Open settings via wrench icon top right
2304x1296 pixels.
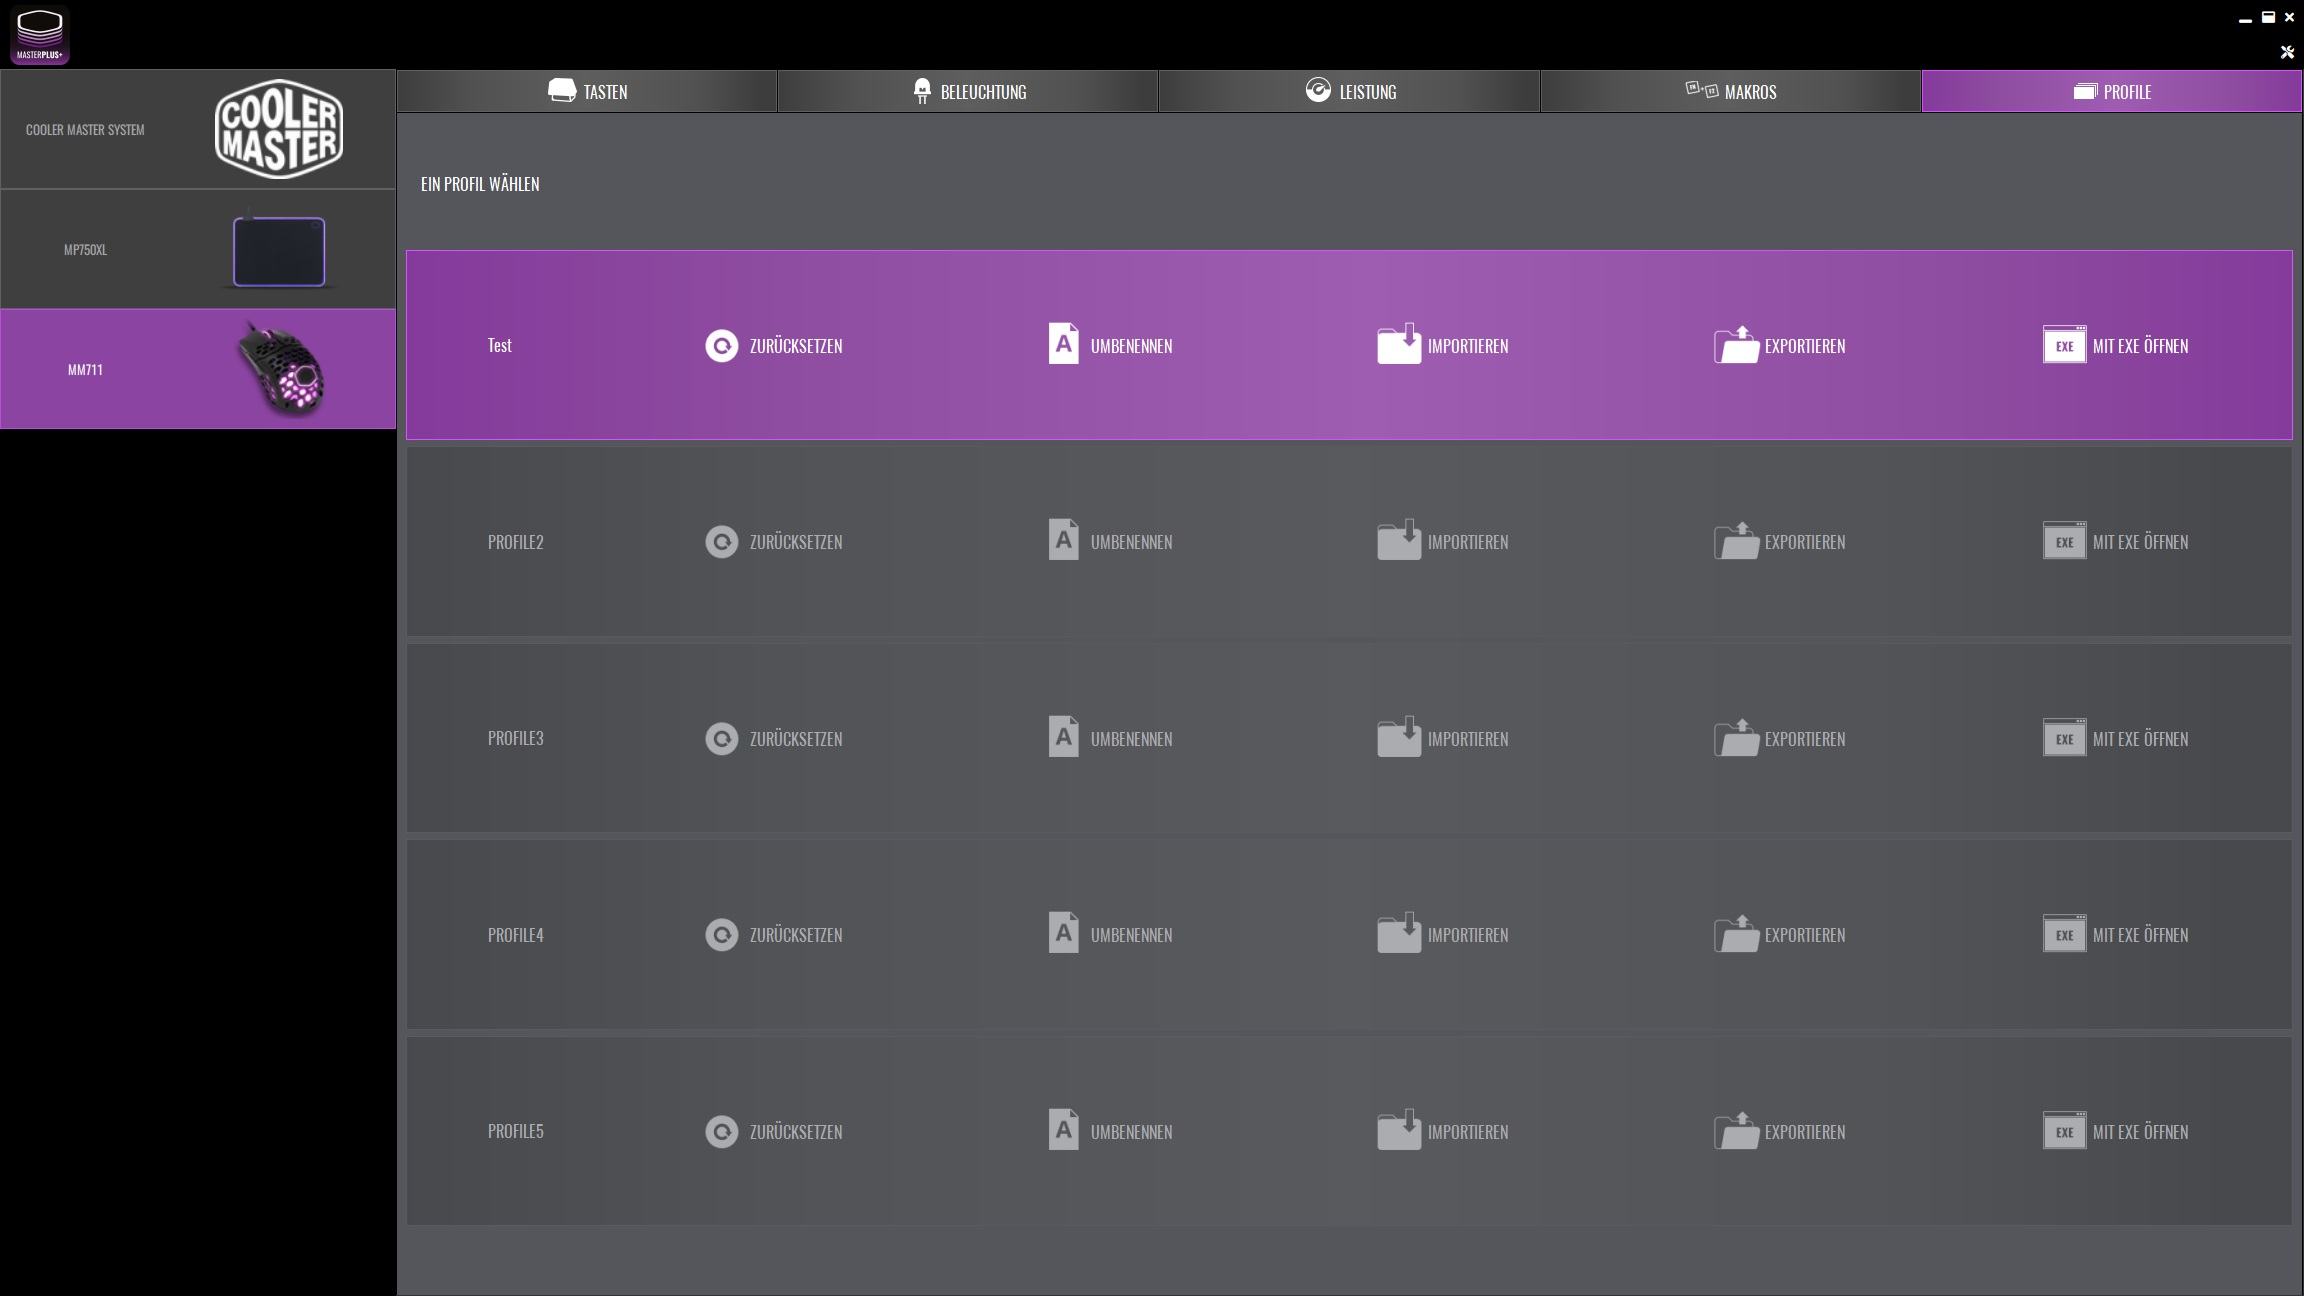point(2286,52)
